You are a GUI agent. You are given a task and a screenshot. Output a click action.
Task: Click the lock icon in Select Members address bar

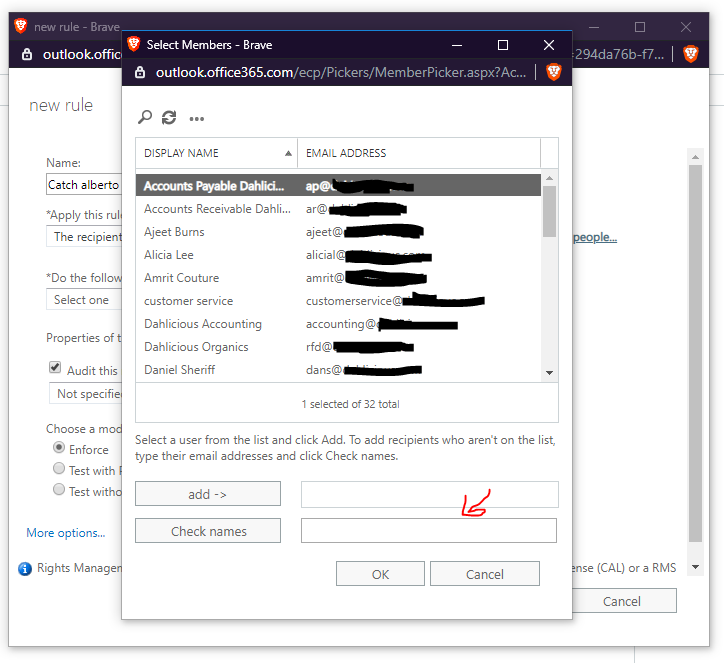tap(140, 72)
